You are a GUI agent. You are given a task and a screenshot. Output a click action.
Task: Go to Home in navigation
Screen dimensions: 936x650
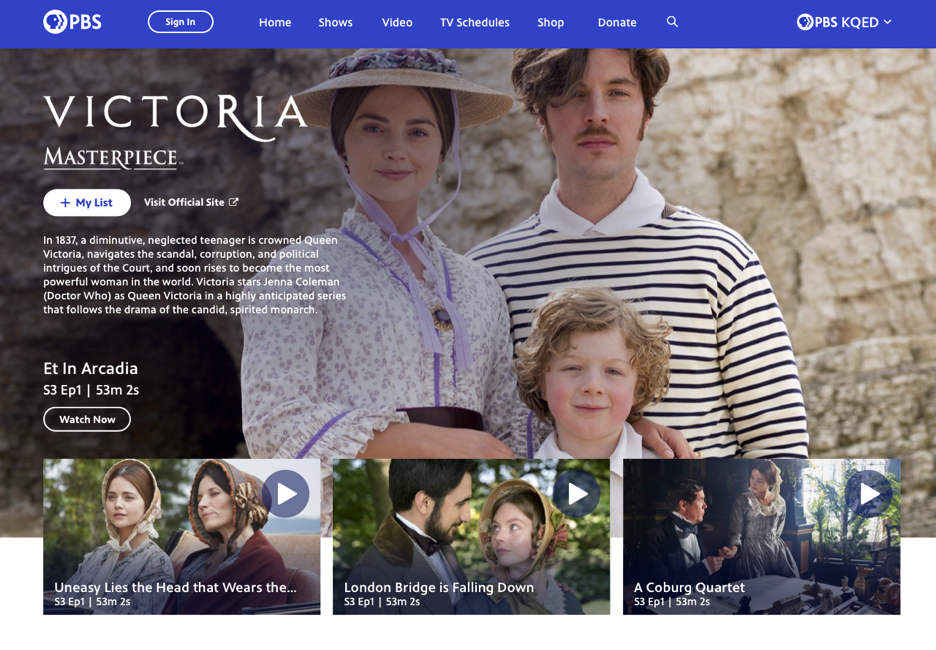(x=275, y=23)
